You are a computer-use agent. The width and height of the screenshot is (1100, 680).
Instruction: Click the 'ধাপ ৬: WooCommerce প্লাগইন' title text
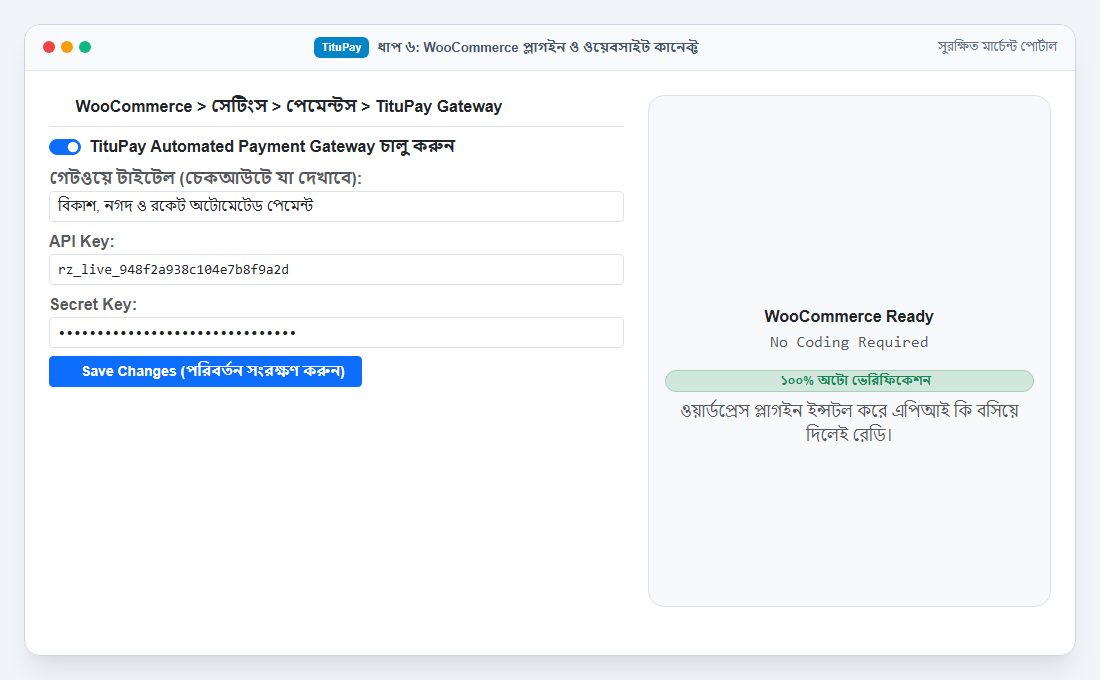(538, 47)
